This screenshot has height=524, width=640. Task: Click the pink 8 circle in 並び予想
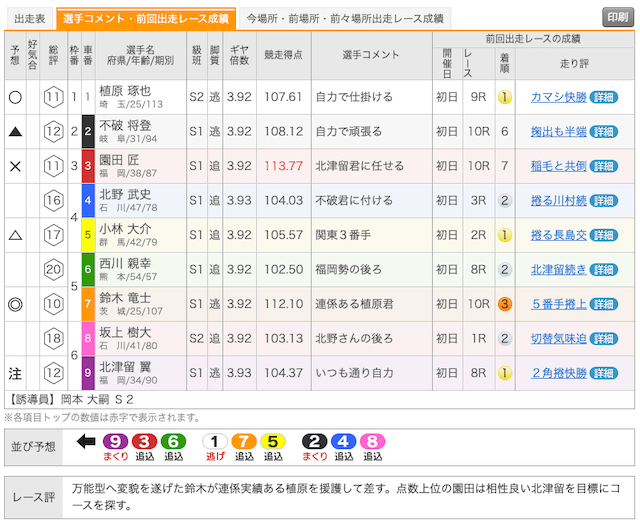371,441
